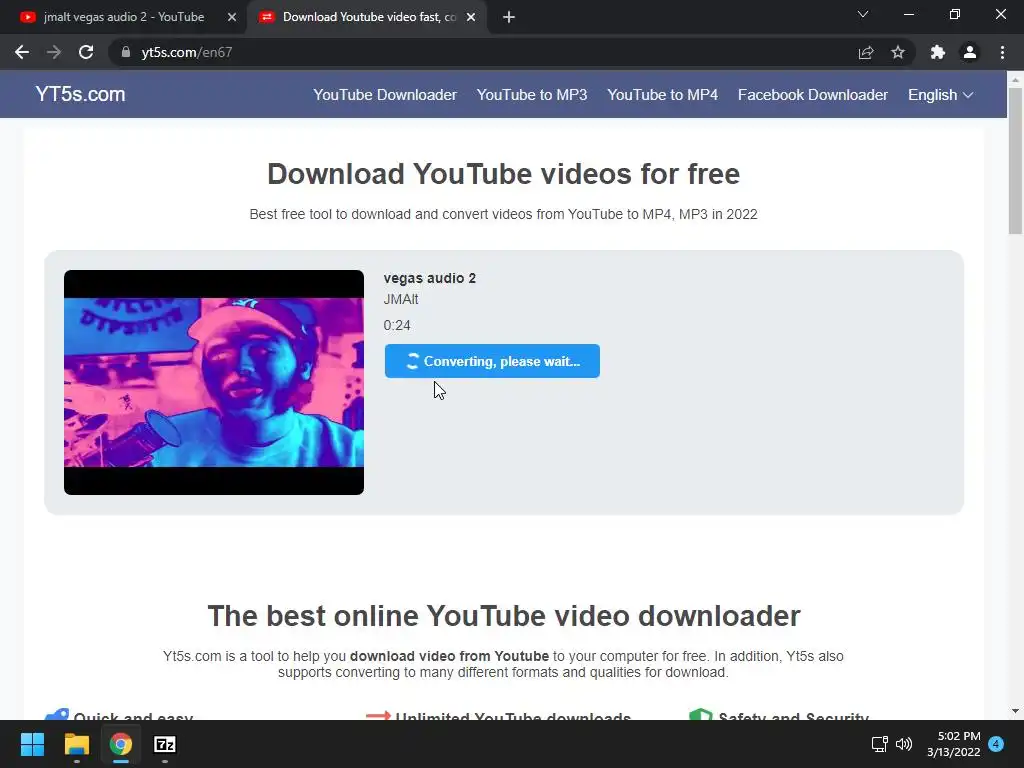The image size is (1024, 768).
Task: Open the YouTube to MP4 nav link
Action: pyautogui.click(x=663, y=95)
